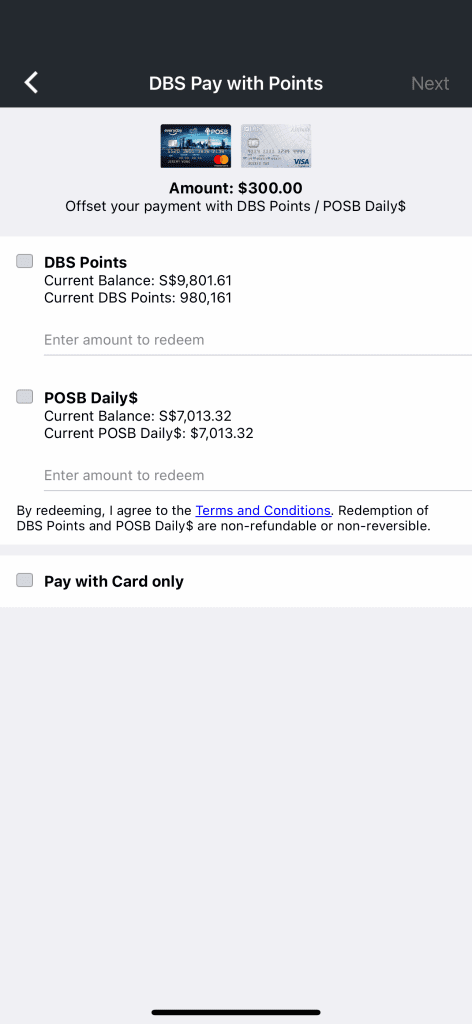Click the VISA logo on silver card
The height and width of the screenshot is (1024, 472).
point(301,161)
